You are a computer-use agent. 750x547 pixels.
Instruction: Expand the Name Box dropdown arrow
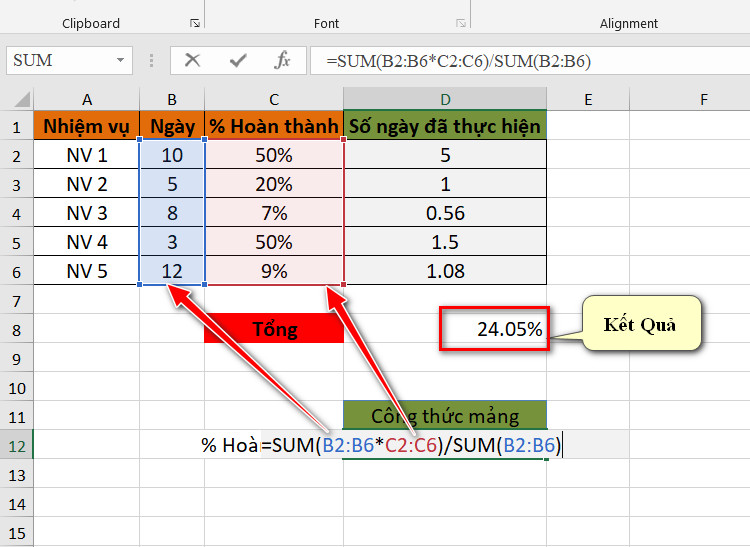click(120, 60)
